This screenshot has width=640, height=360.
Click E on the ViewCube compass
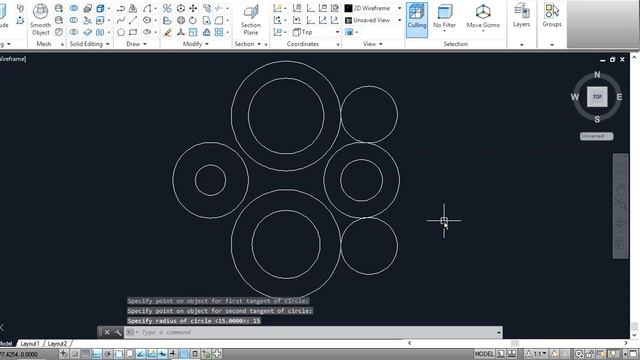pyautogui.click(x=620, y=97)
